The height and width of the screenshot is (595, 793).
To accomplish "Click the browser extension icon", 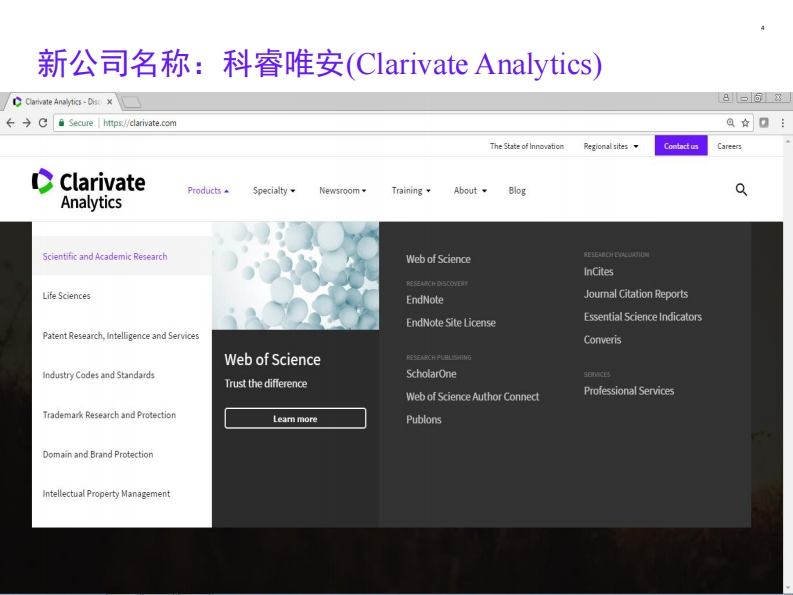I will point(764,123).
